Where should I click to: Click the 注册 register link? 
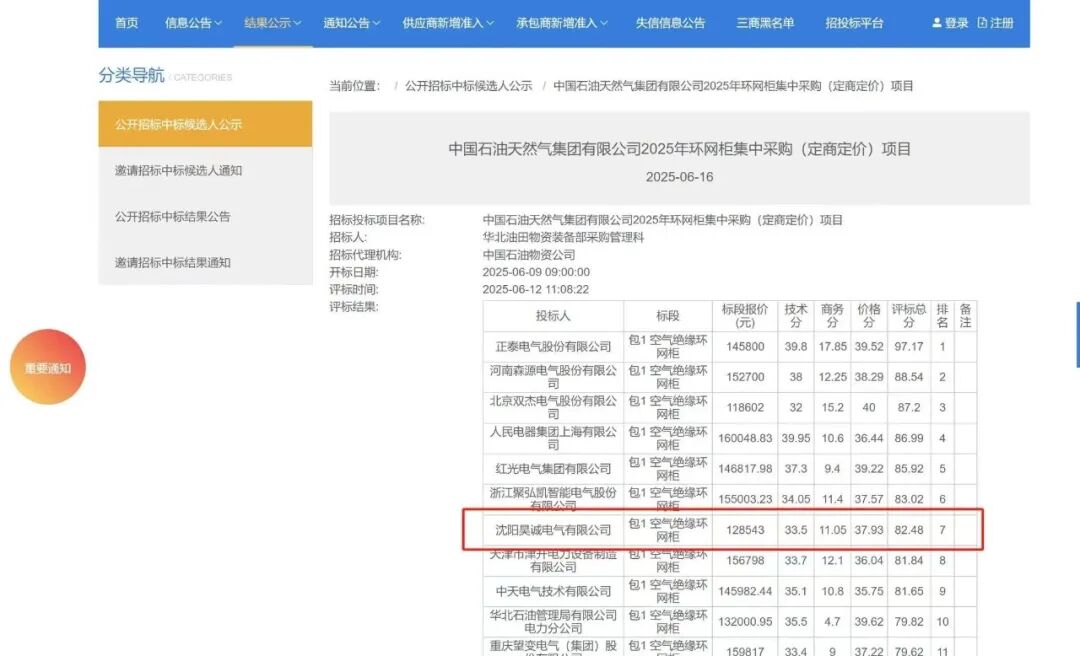pyautogui.click(x=995, y=23)
